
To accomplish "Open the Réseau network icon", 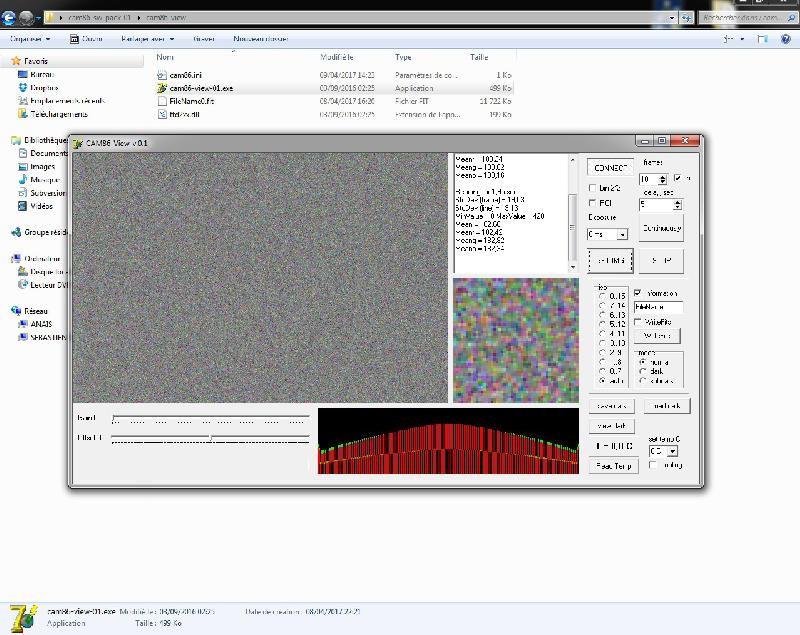I will pyautogui.click(x=16, y=311).
